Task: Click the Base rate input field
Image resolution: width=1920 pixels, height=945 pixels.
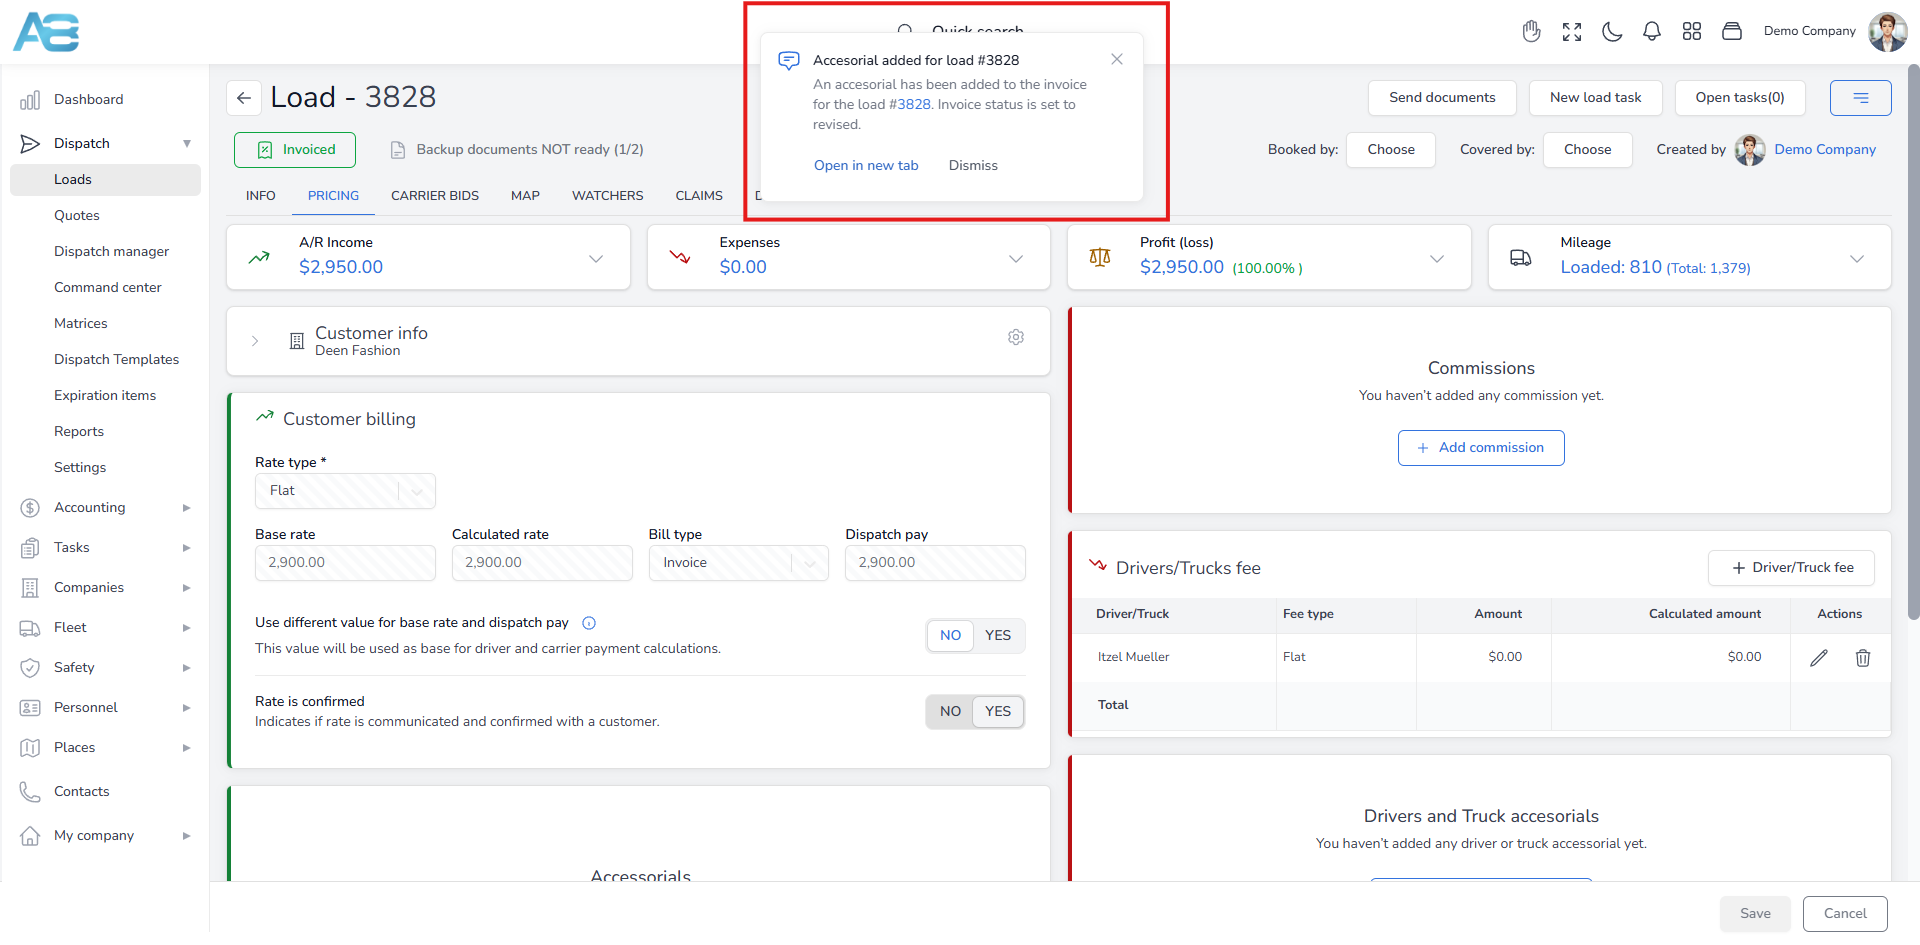Action: [345, 563]
